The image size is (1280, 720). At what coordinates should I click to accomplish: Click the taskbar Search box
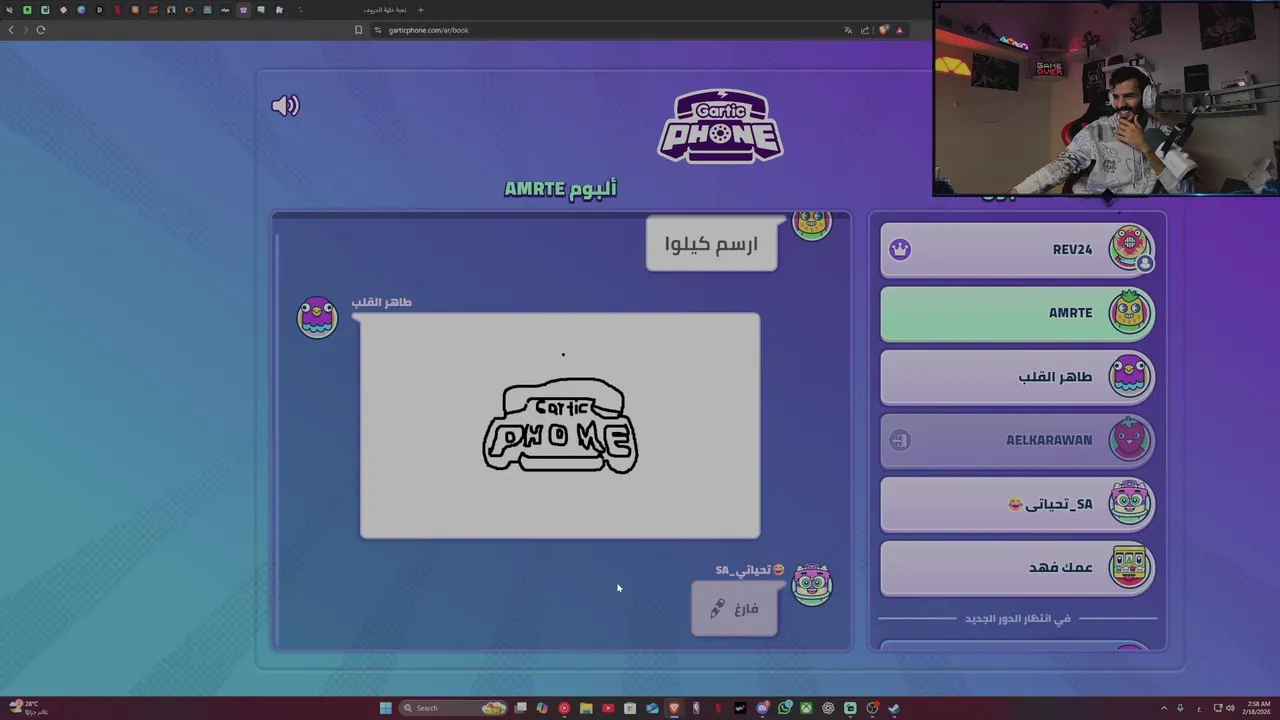point(453,708)
